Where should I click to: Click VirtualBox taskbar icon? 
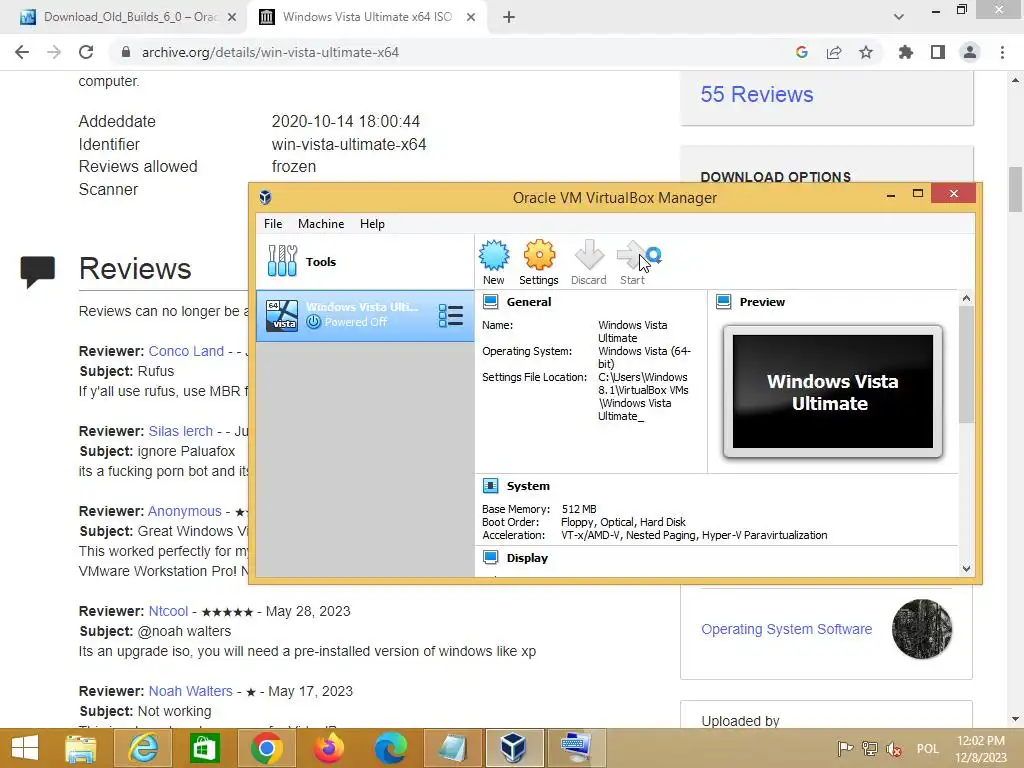tap(513, 748)
